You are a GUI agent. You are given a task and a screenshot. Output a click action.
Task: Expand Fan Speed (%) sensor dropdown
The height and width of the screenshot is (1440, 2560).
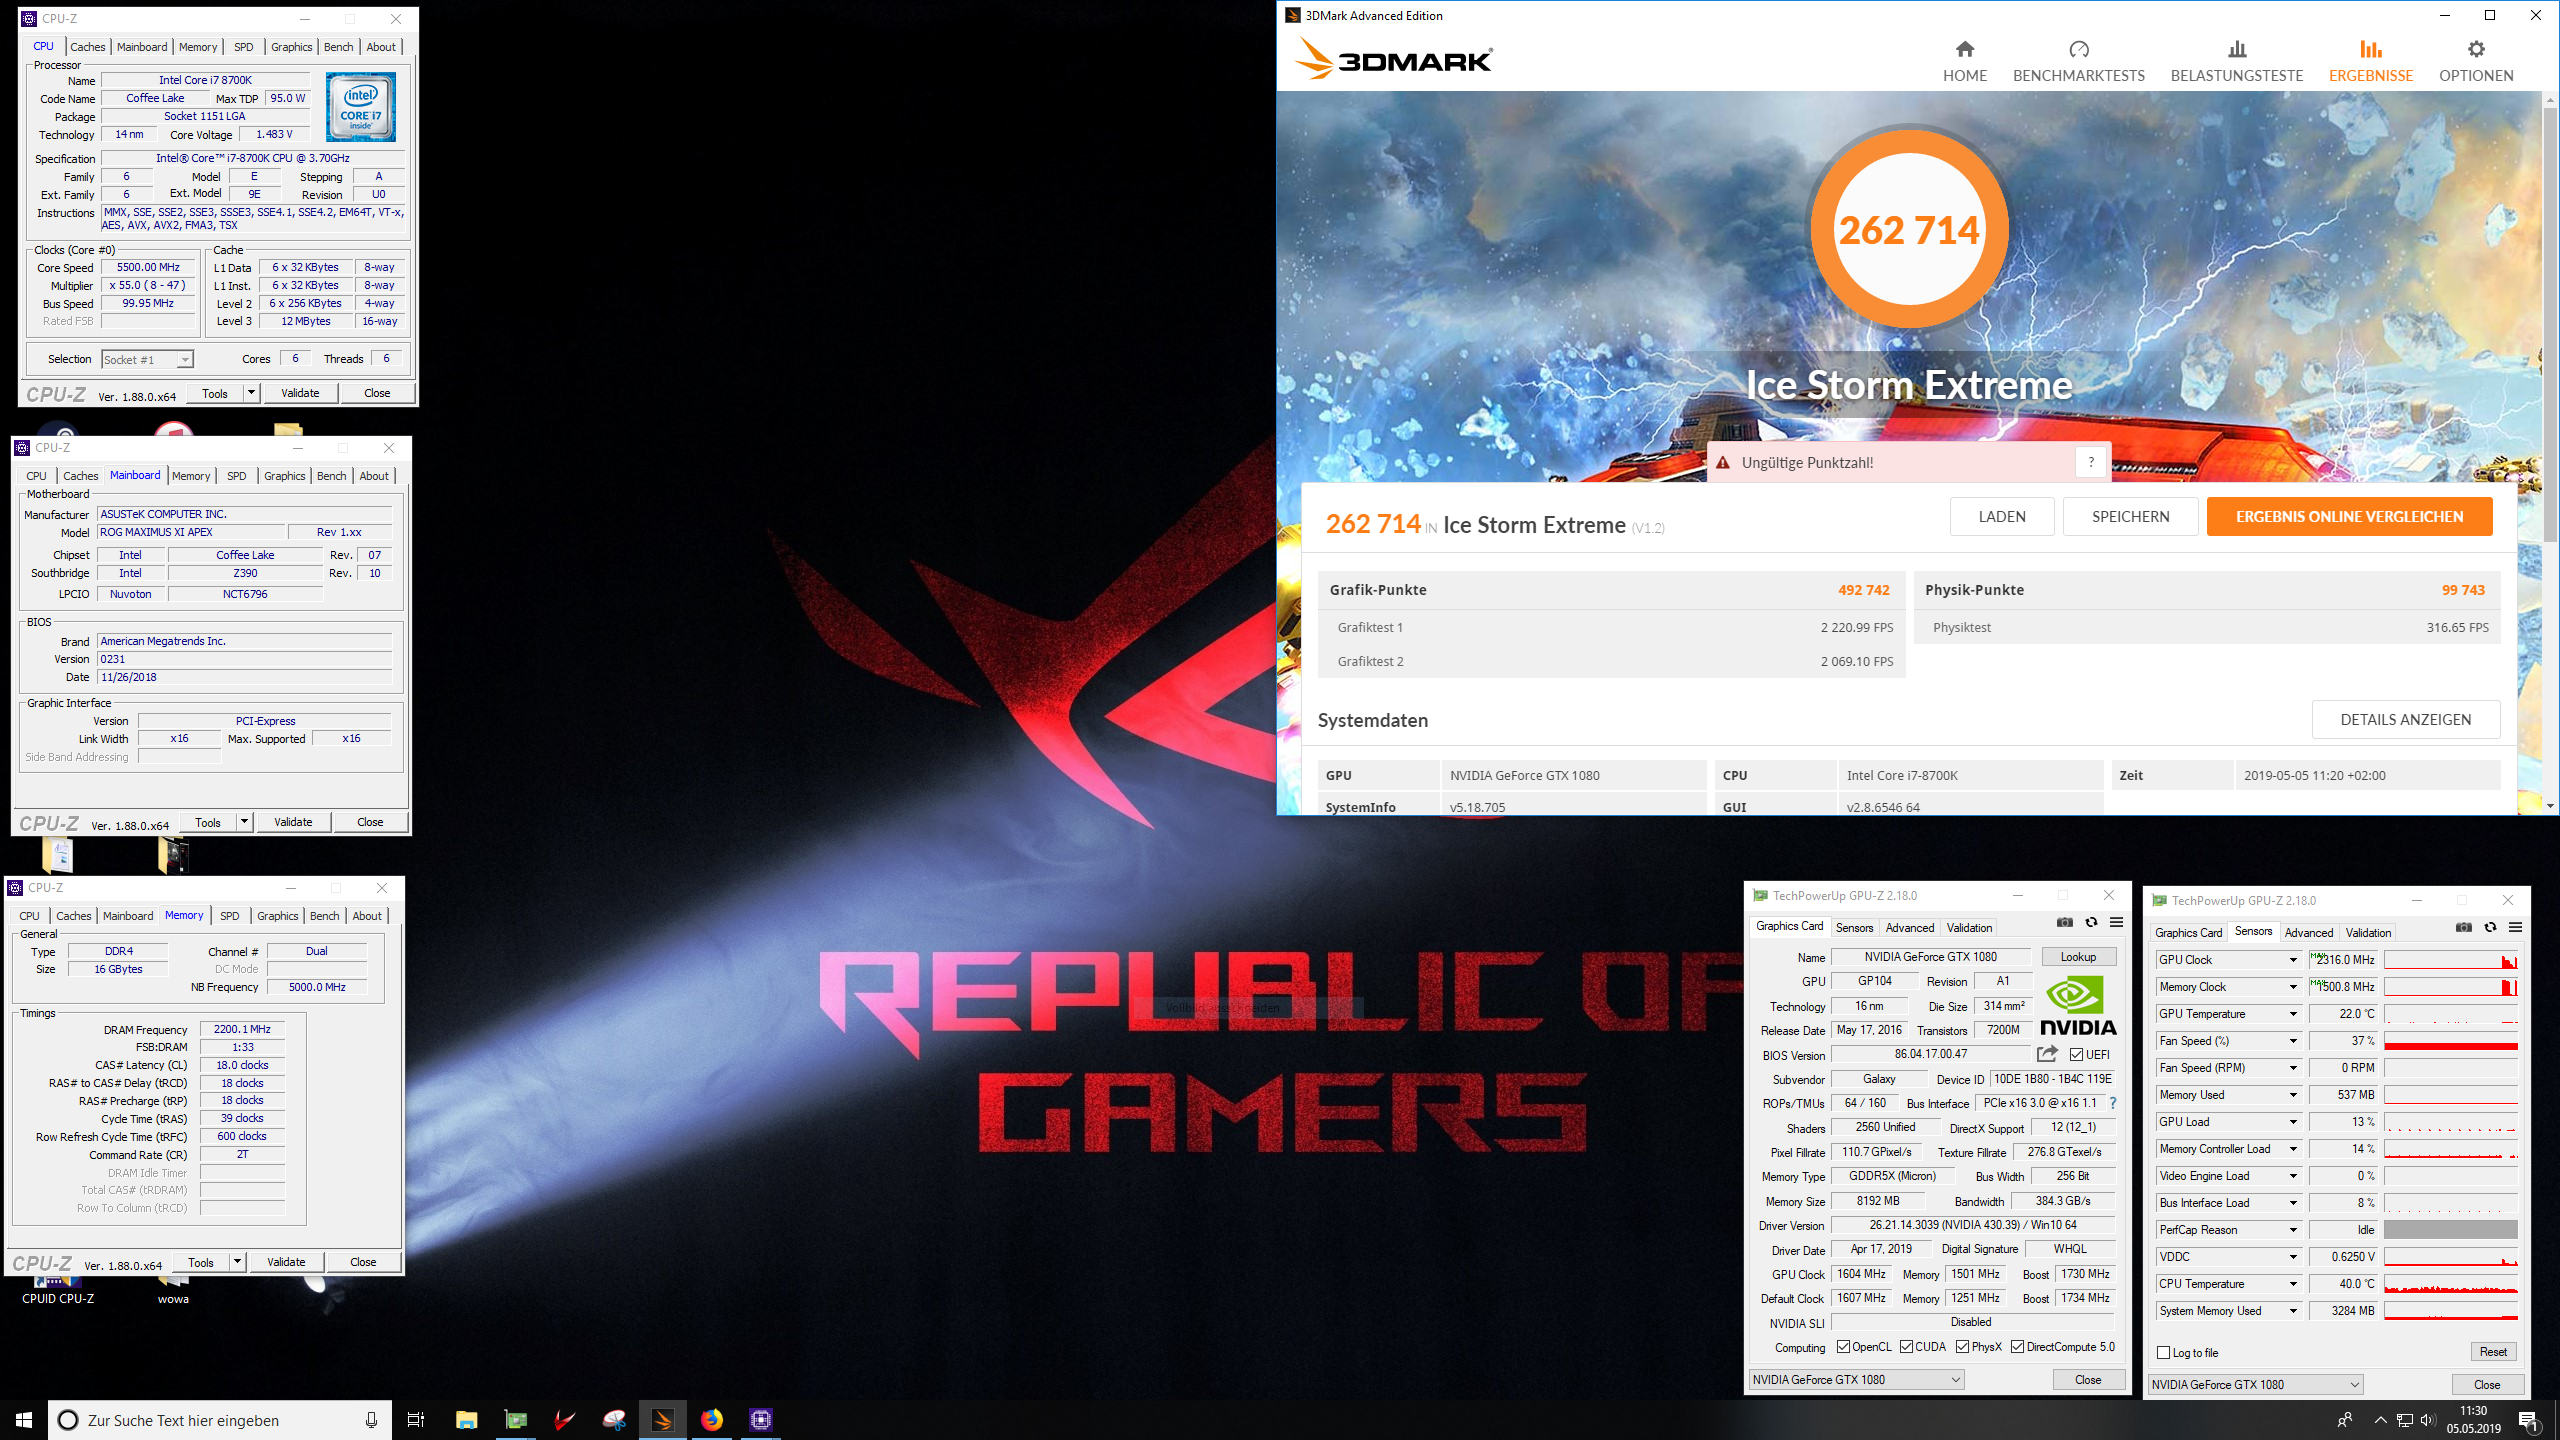click(2293, 1041)
